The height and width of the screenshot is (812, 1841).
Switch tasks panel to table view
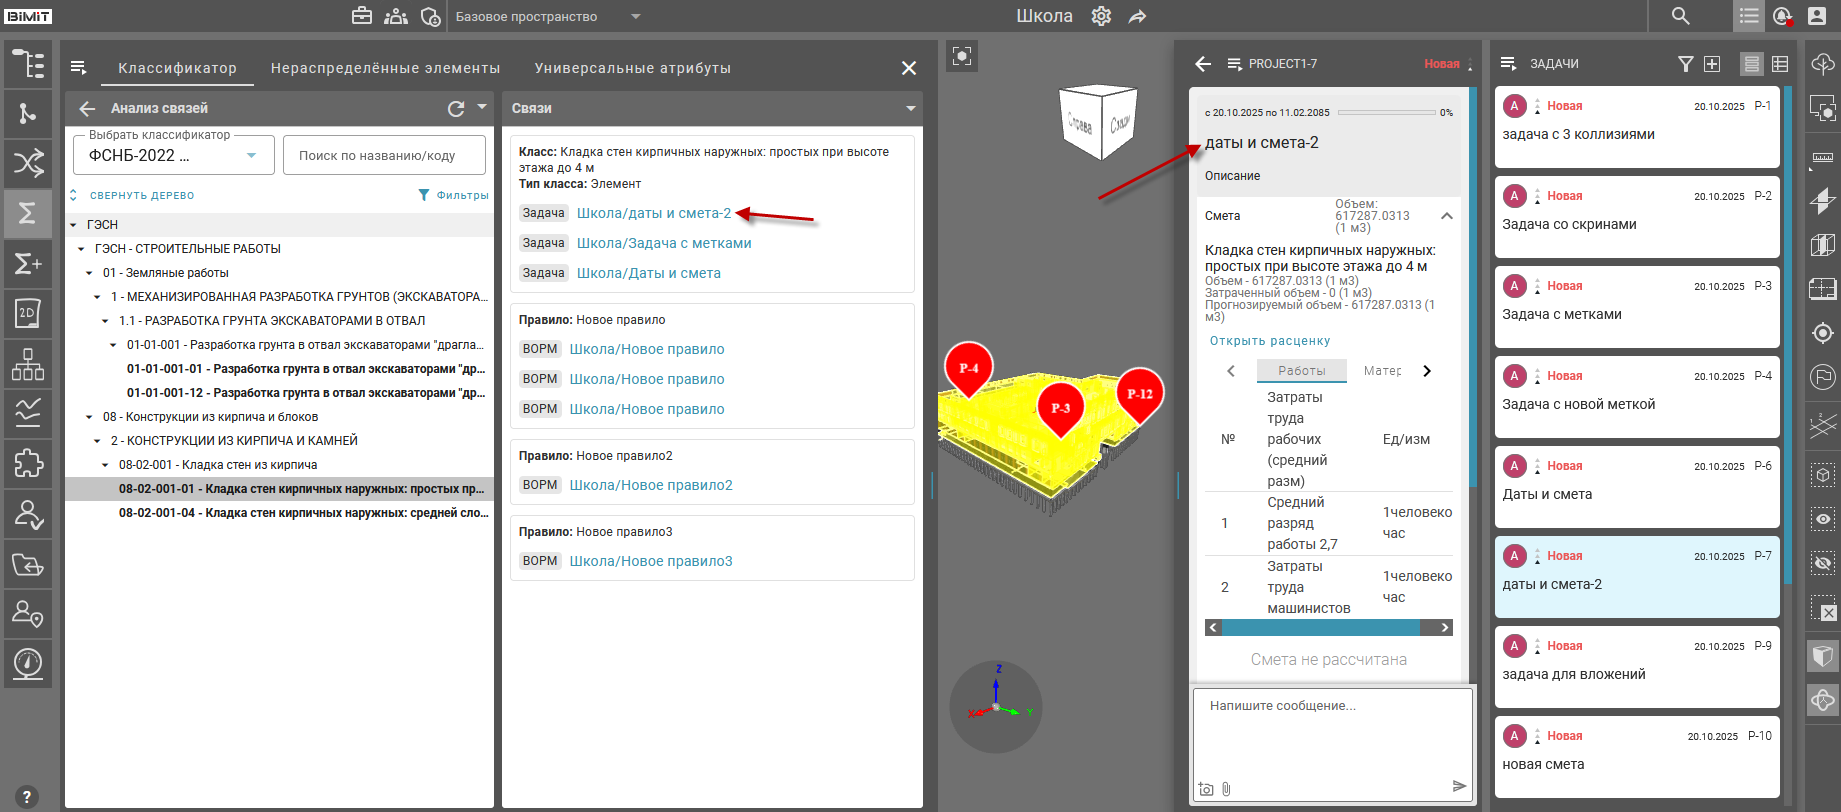pos(1780,64)
